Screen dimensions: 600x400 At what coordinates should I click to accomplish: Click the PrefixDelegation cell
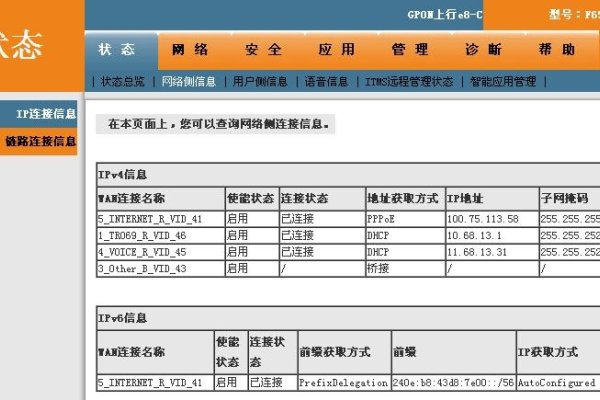(343, 383)
